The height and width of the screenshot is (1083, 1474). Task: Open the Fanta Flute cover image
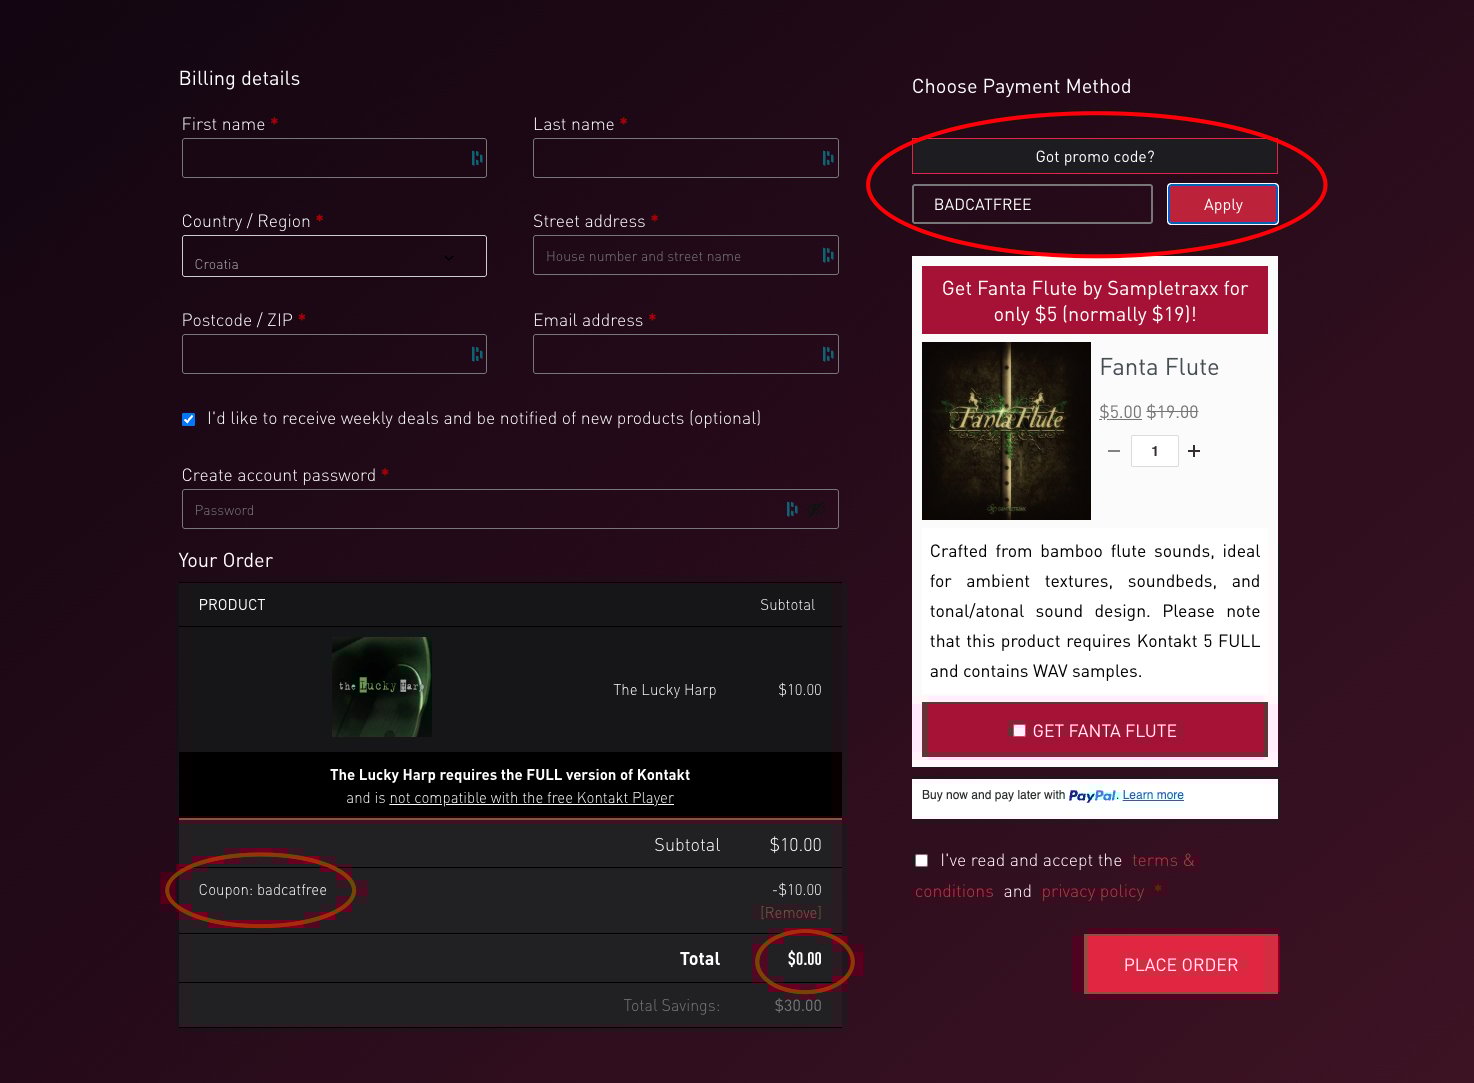click(1006, 431)
